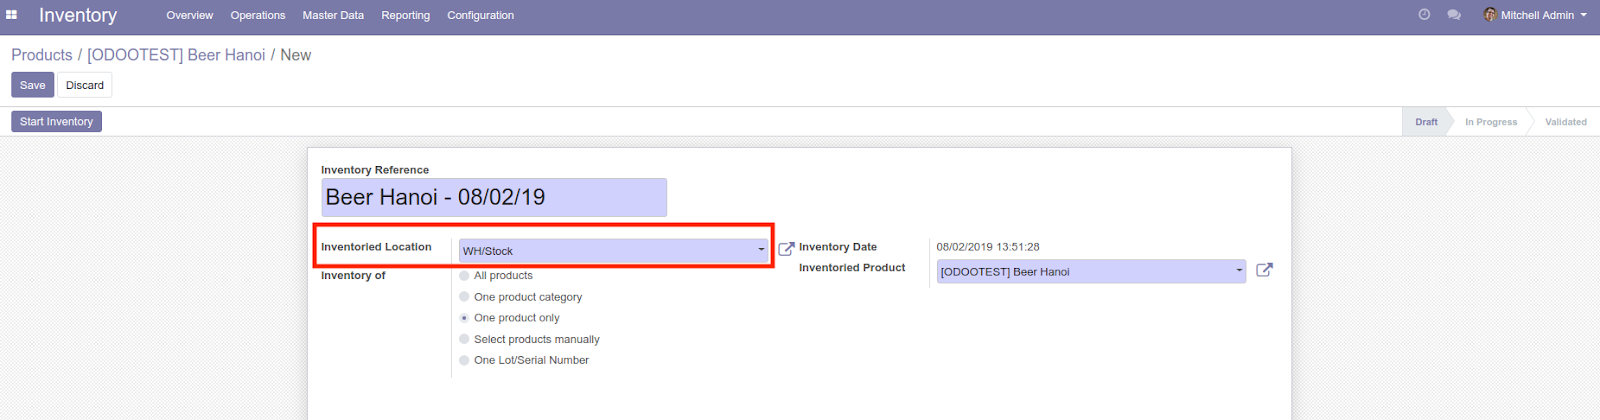Open the conversations chat icon

(1454, 15)
